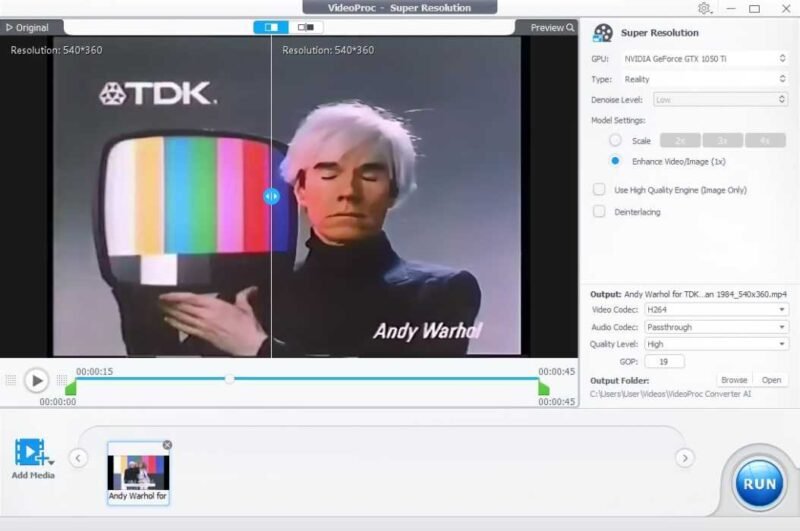Play the video preview
Viewport: 800px width, 531px height.
pos(36,380)
